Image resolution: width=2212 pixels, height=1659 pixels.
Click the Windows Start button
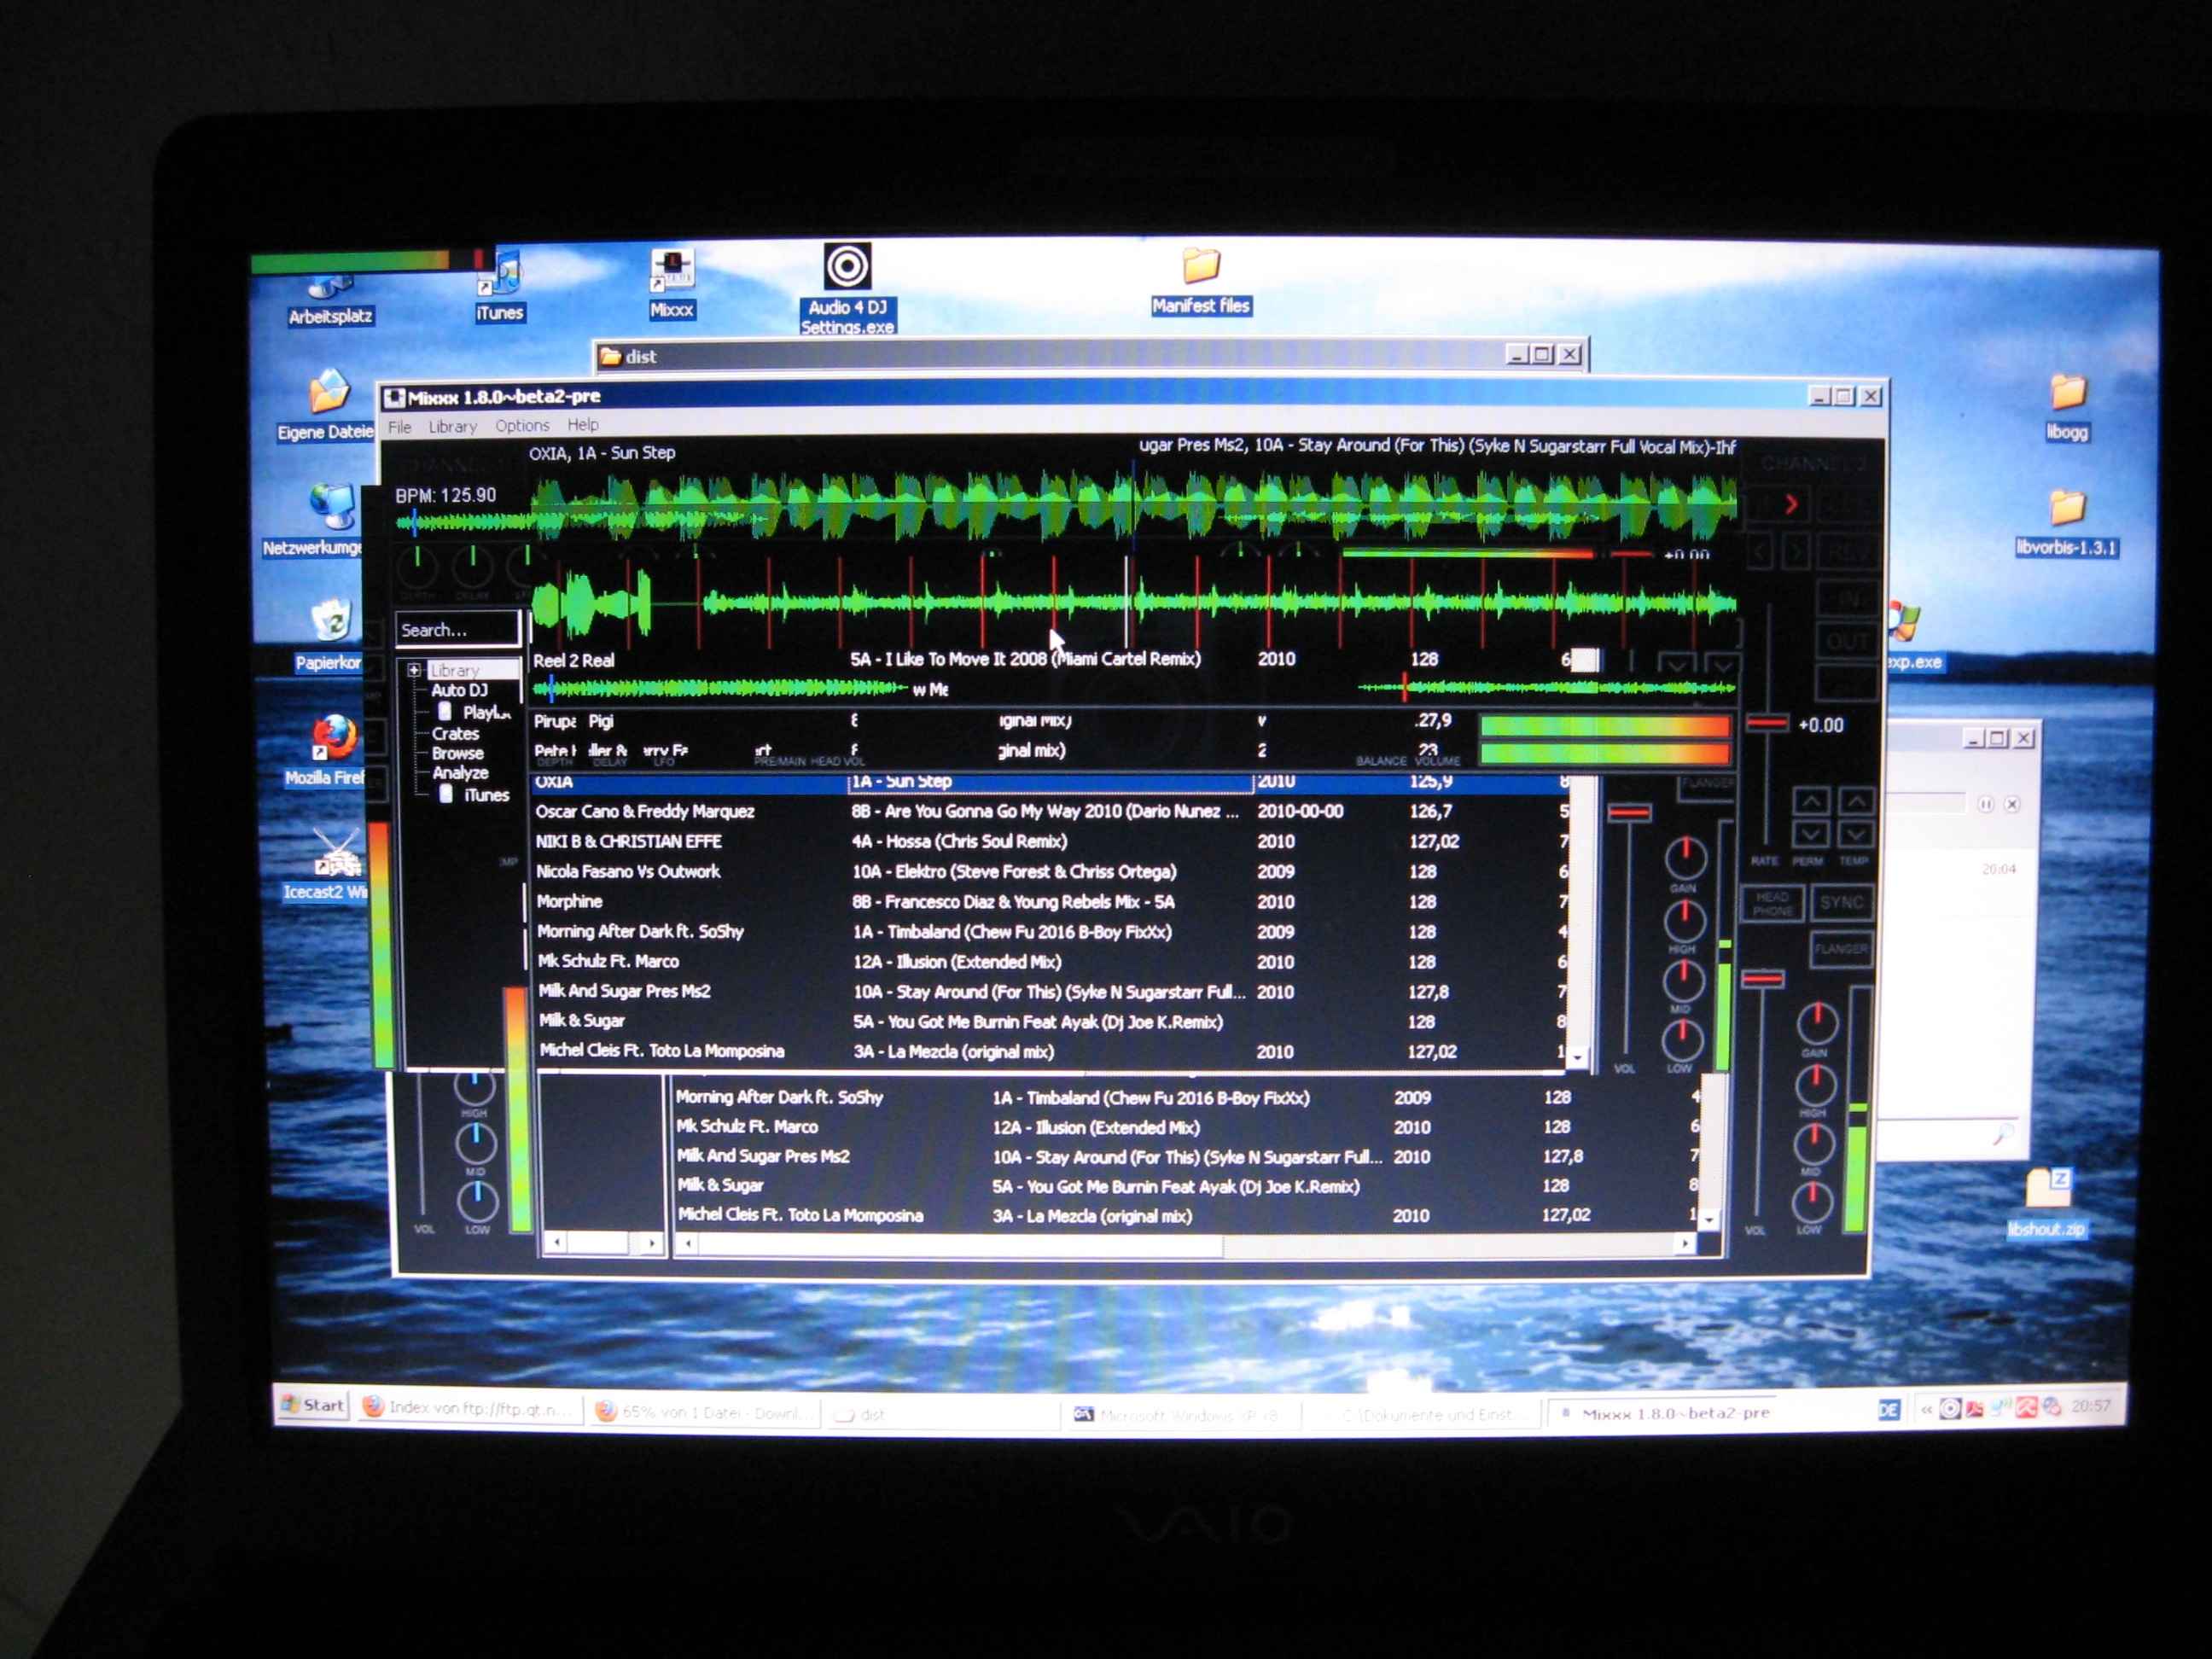(x=313, y=1405)
